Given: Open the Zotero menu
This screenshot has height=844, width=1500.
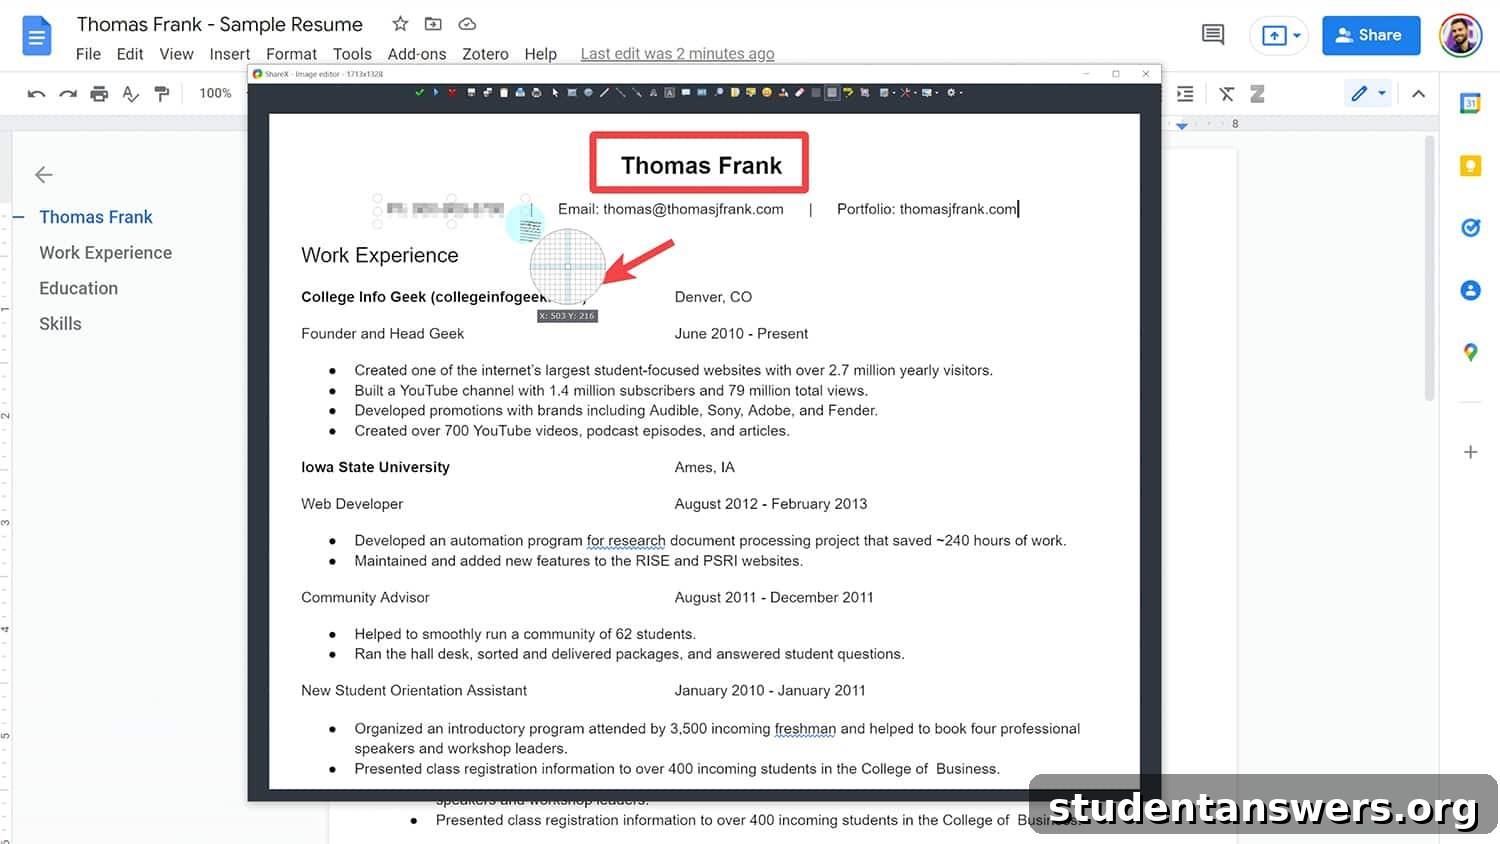Looking at the screenshot, I should click(x=485, y=54).
